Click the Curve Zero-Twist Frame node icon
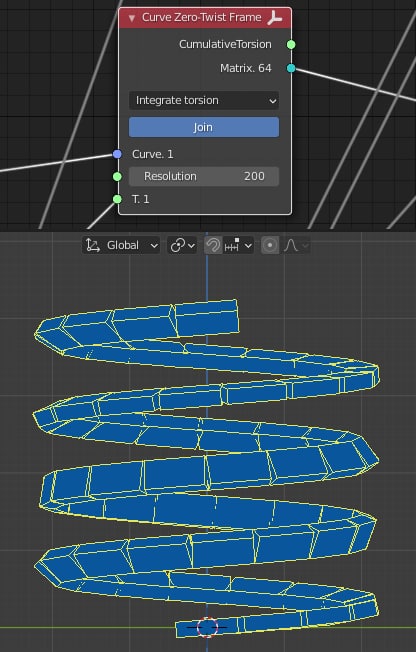Viewport: 416px width, 652px height. click(275, 18)
